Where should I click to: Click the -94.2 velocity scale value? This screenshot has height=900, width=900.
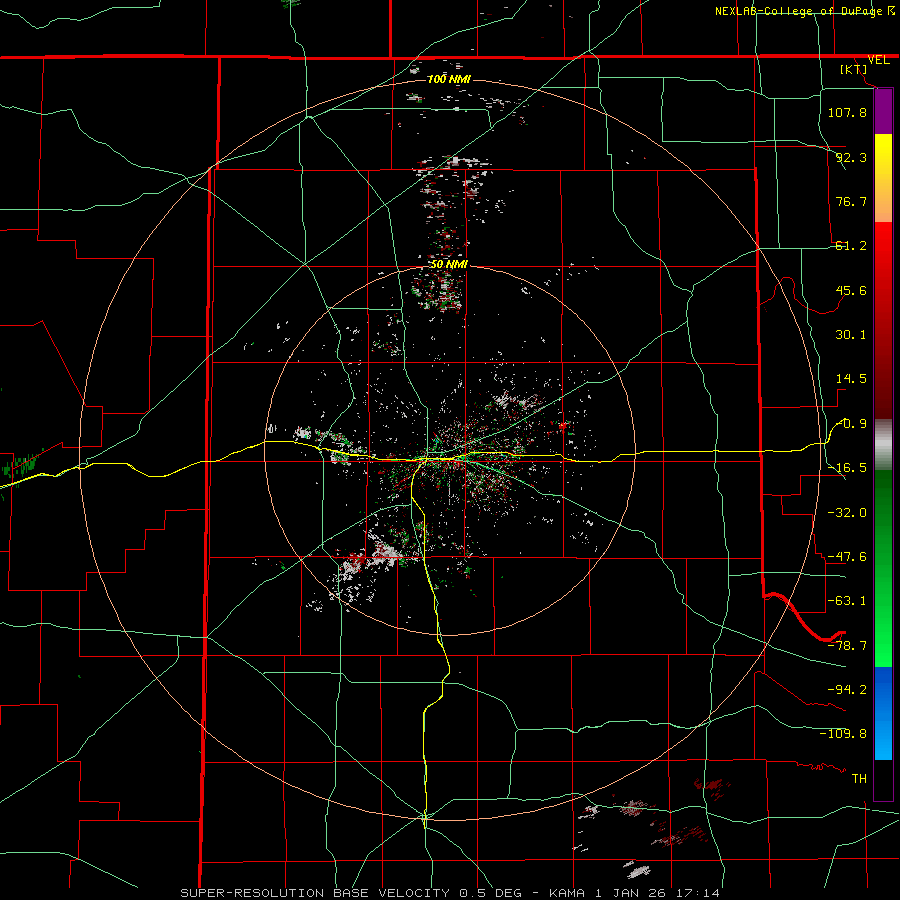847,689
